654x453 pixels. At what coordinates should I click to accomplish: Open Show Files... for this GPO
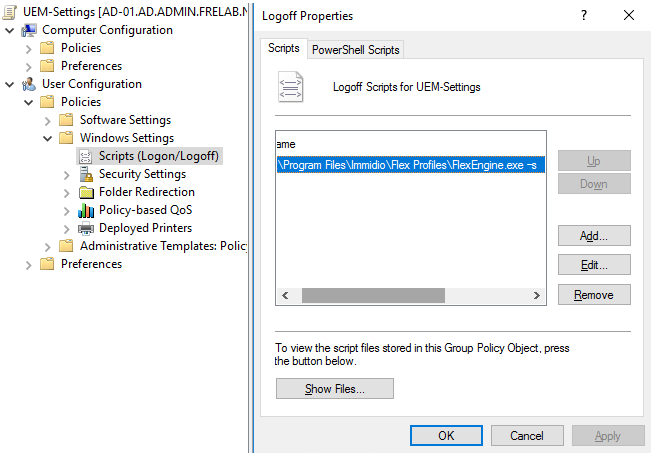(334, 388)
